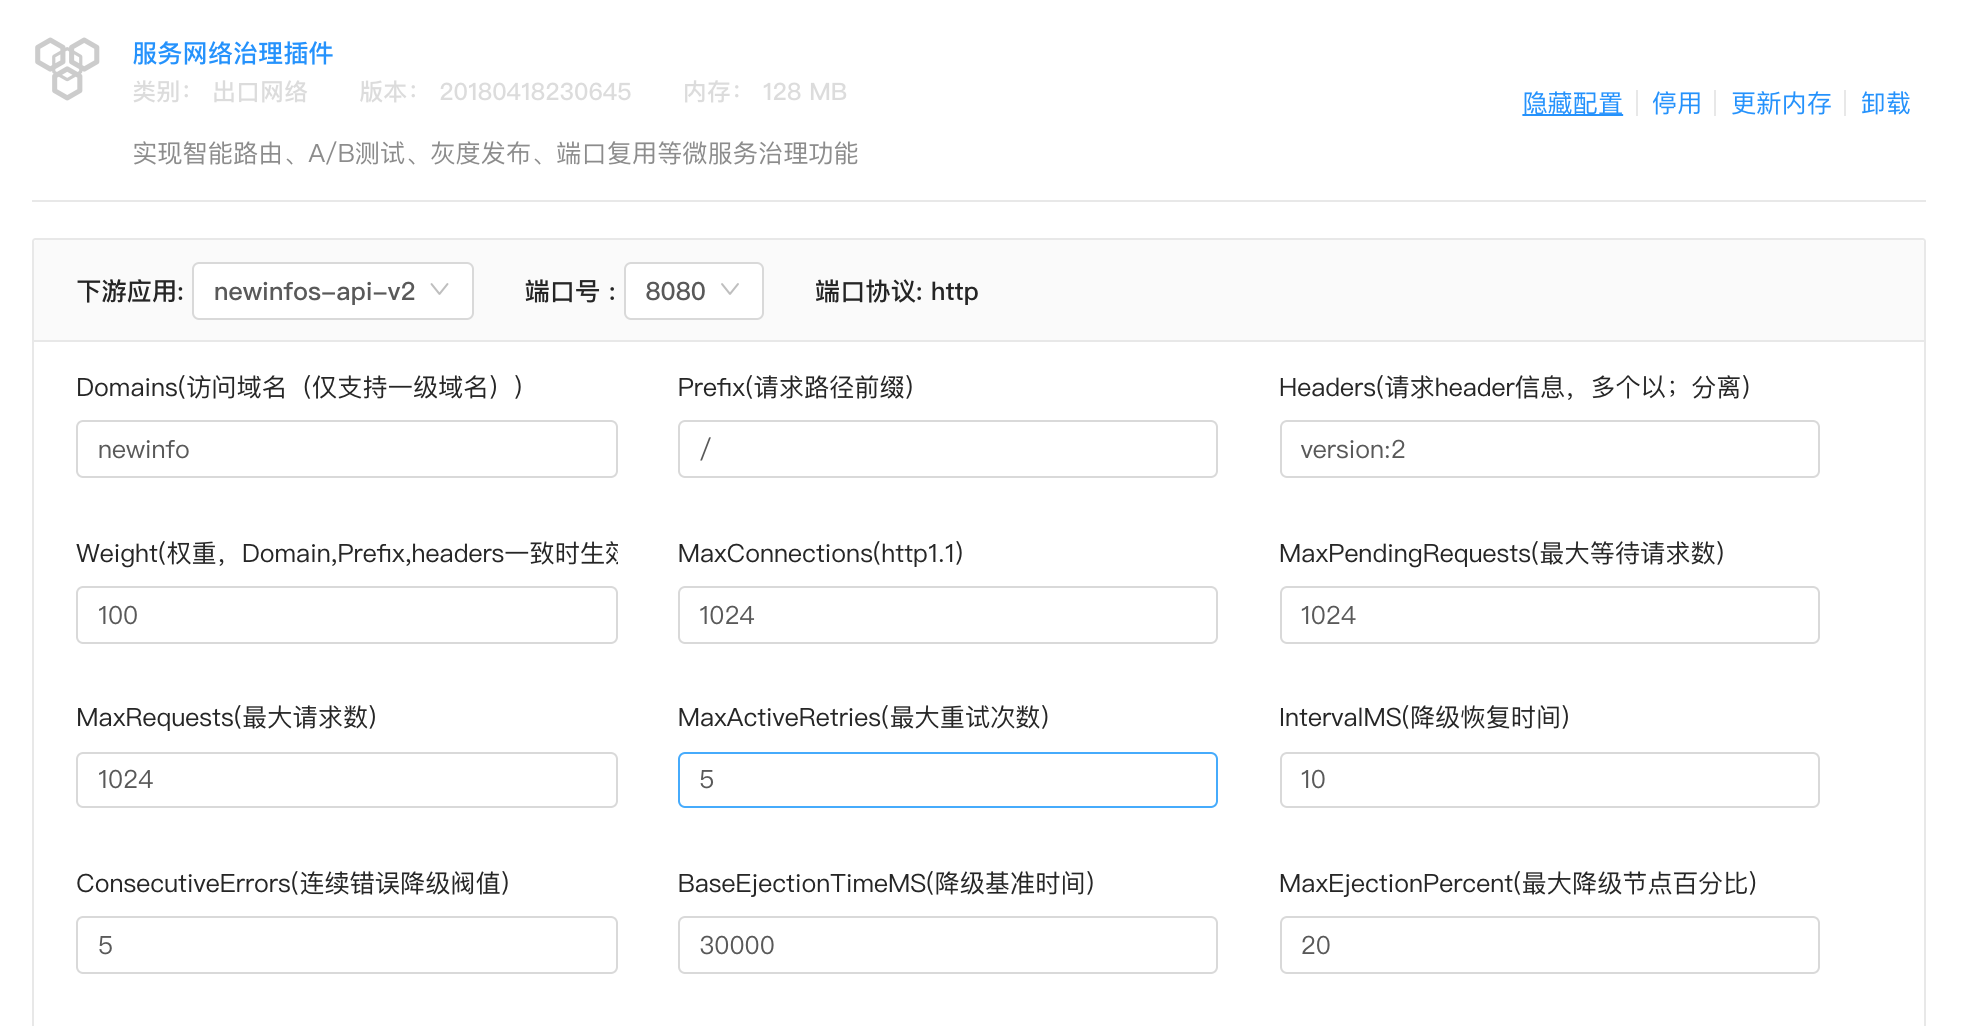Select the Prefix input containing /
Viewport: 1976px width, 1026px height.
click(947, 449)
